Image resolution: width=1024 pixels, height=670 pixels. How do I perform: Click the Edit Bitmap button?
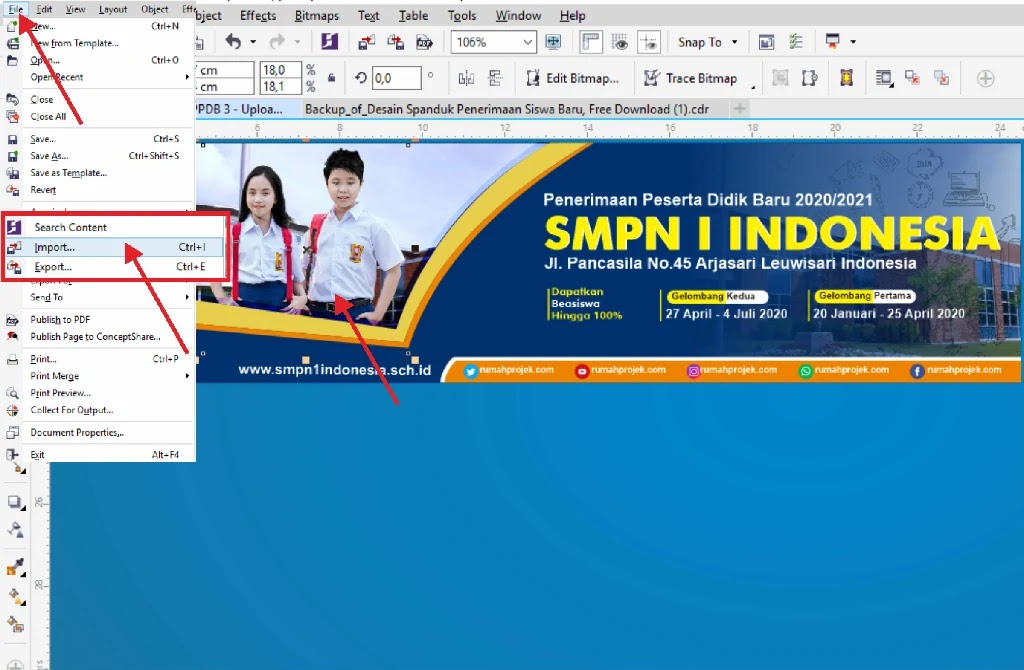(572, 78)
